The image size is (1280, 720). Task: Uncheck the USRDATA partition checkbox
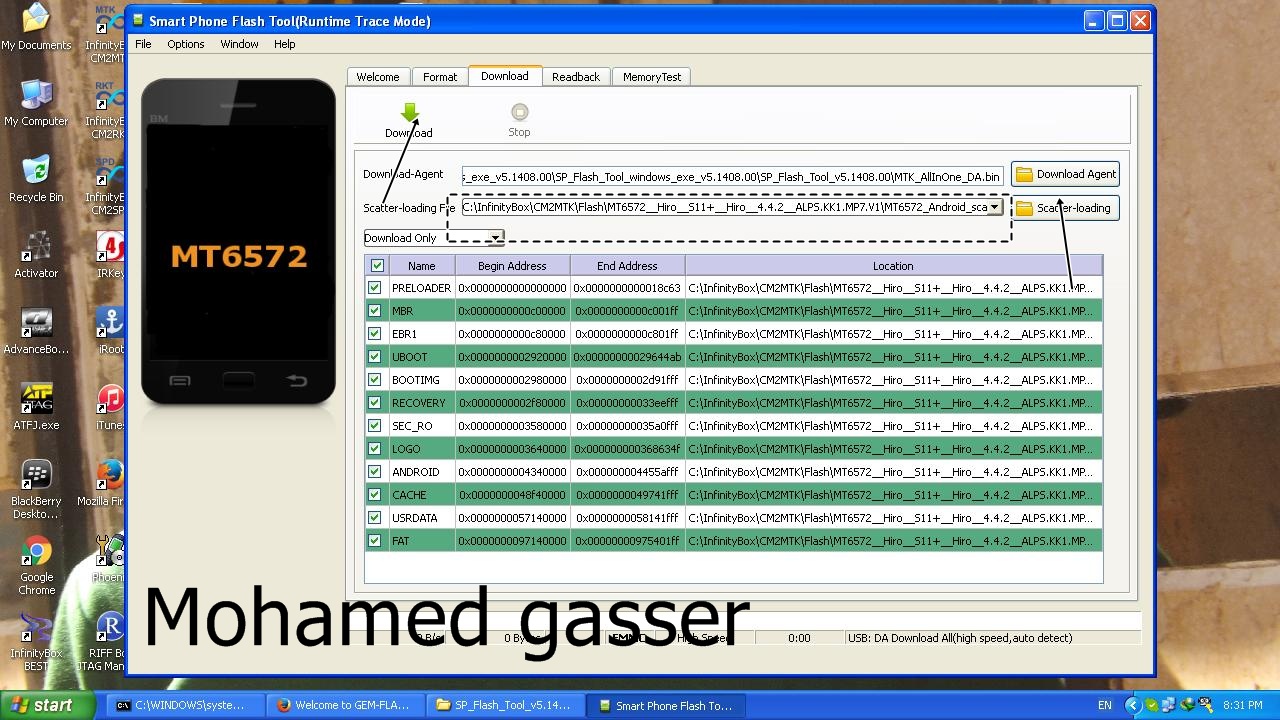pyautogui.click(x=375, y=518)
